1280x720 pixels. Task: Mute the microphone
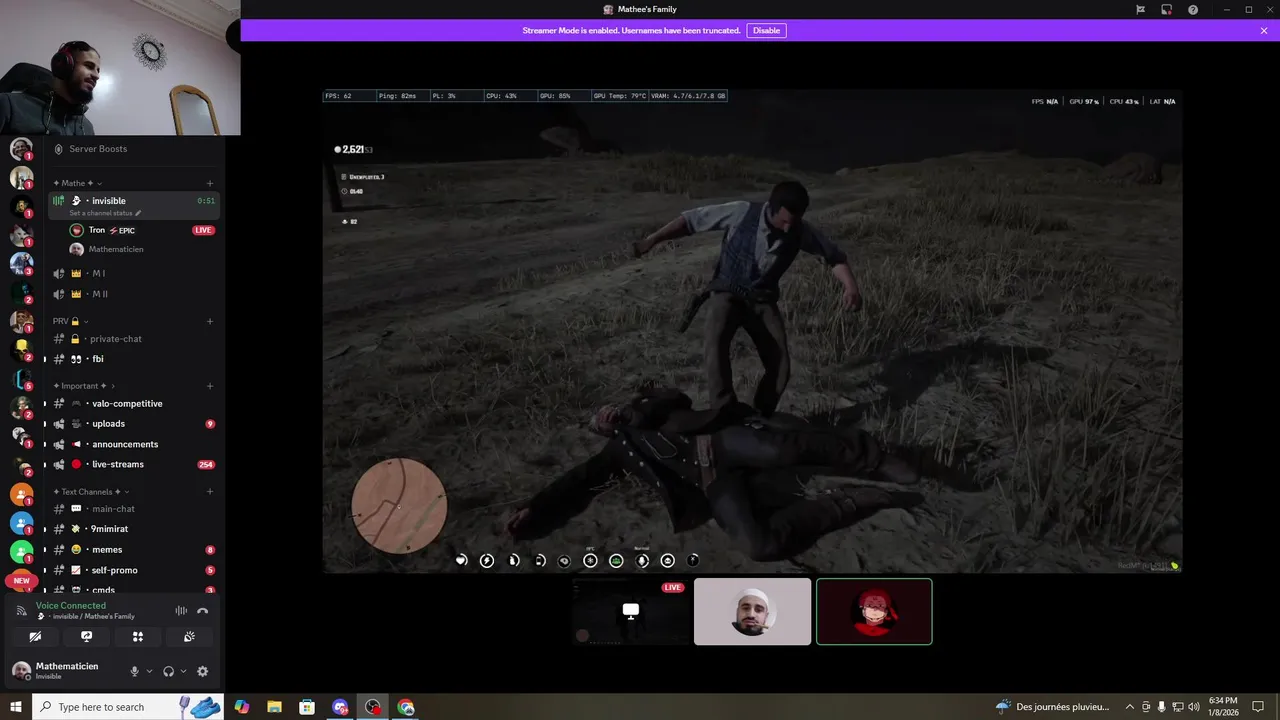coord(134,672)
